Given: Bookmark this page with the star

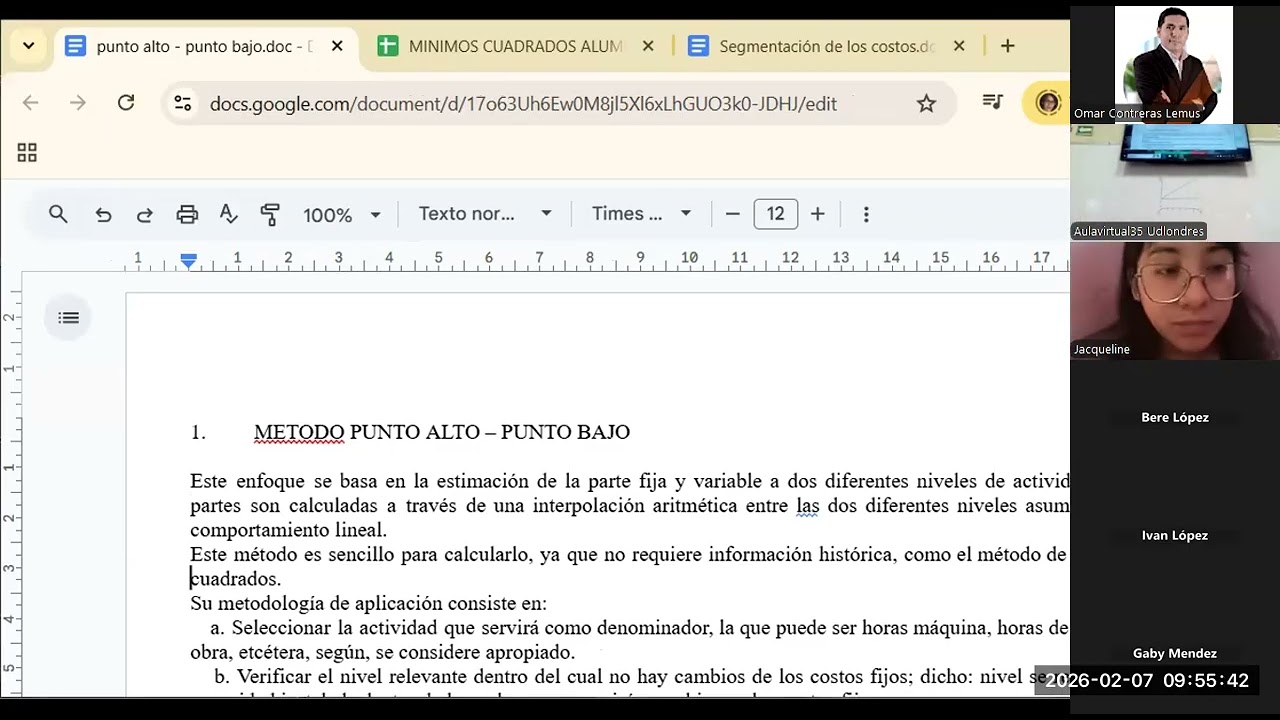Looking at the screenshot, I should [x=926, y=103].
